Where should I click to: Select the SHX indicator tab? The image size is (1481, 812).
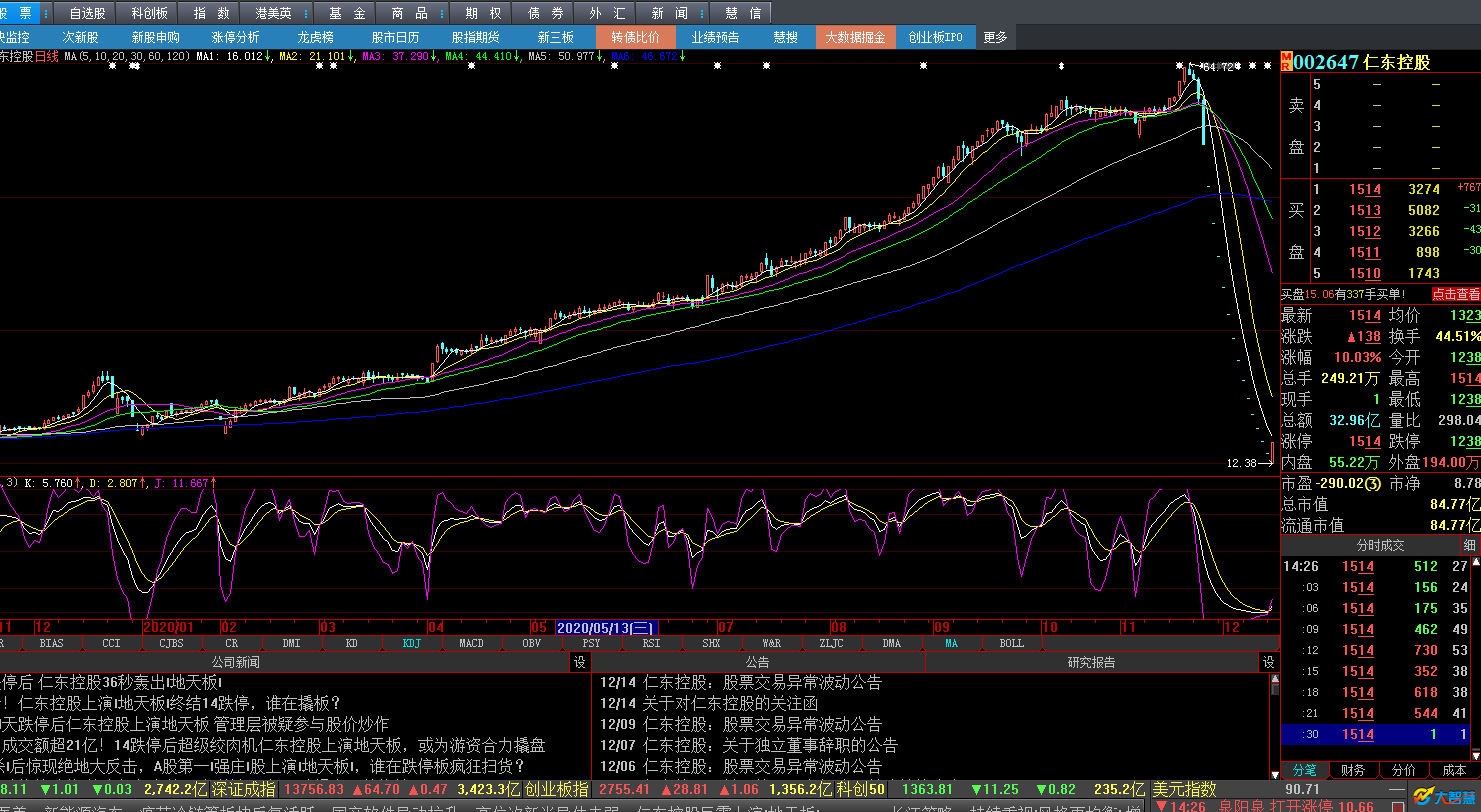tap(711, 644)
